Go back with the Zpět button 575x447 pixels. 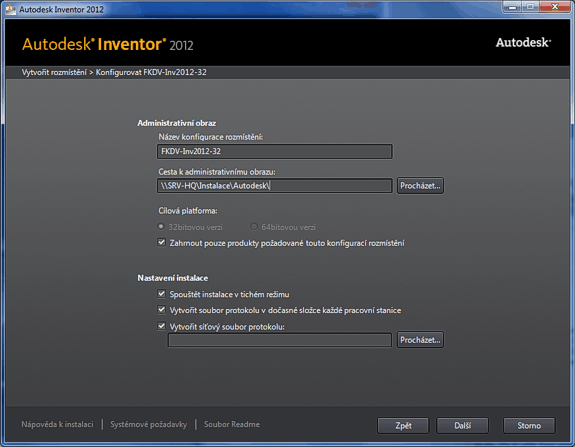tap(403, 426)
